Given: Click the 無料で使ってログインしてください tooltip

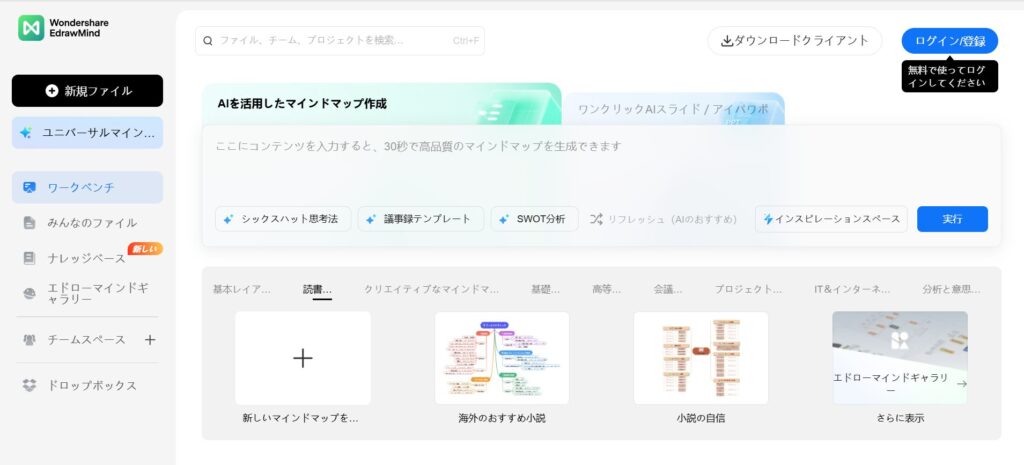Looking at the screenshot, I should (950, 76).
